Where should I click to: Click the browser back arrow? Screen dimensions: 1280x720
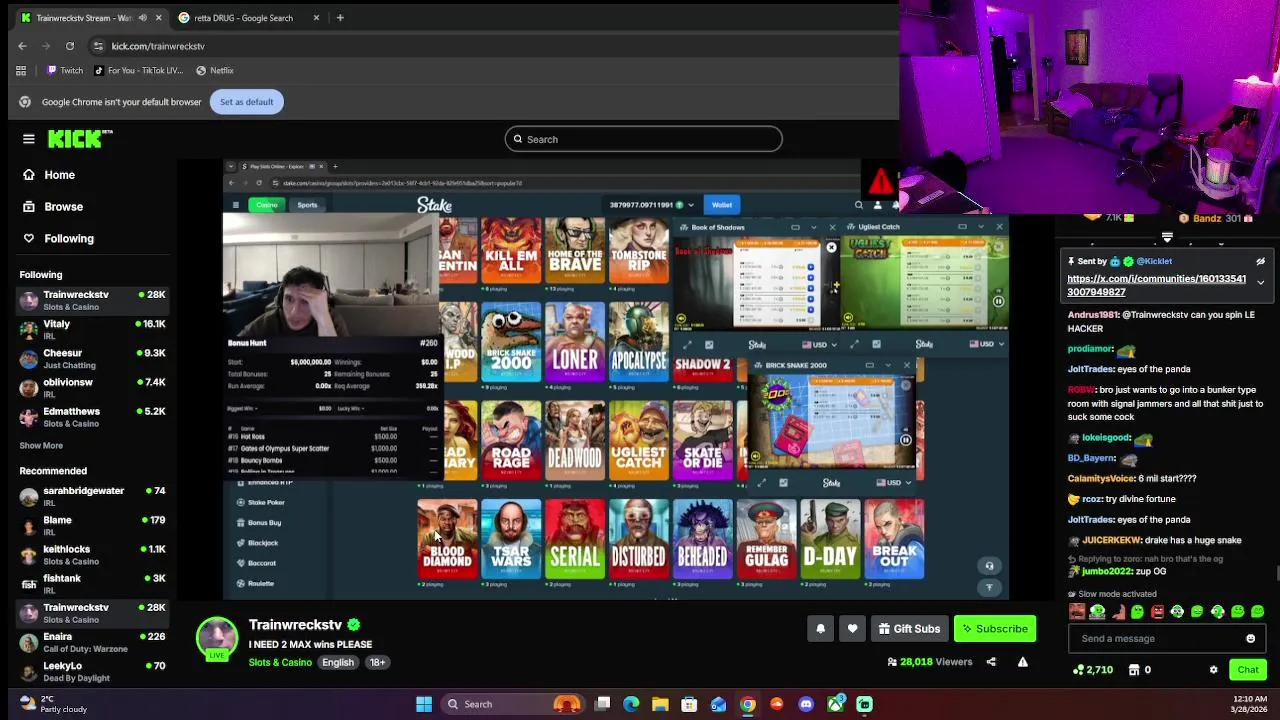(x=22, y=46)
